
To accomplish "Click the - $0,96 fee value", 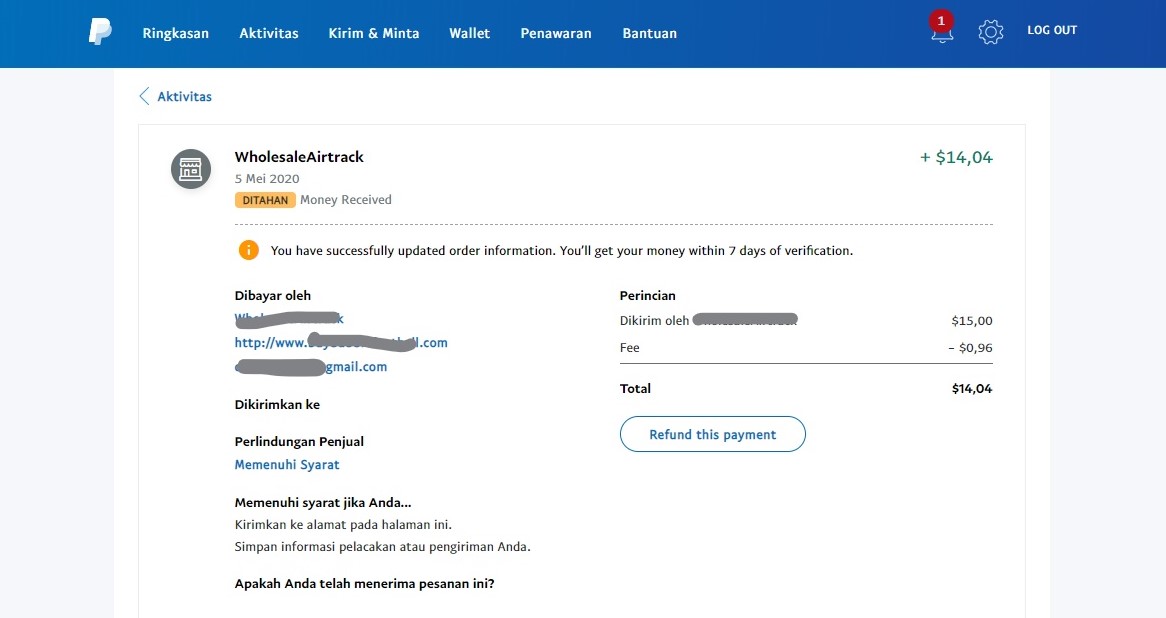I will tap(970, 348).
